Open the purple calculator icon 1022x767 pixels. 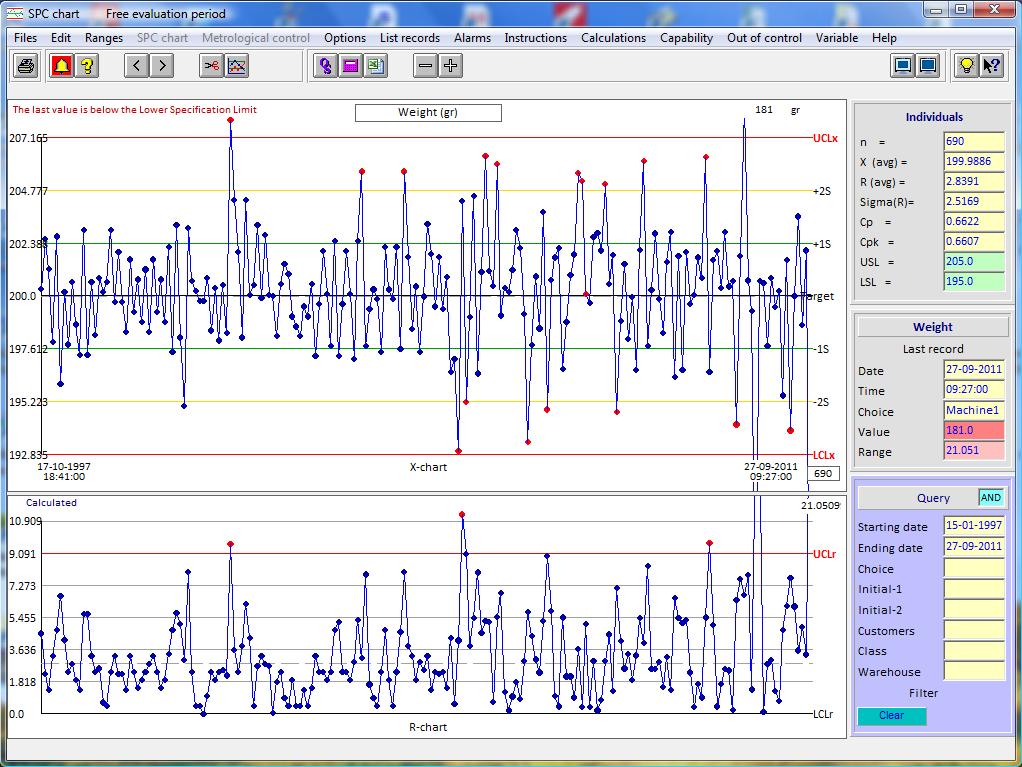point(351,66)
